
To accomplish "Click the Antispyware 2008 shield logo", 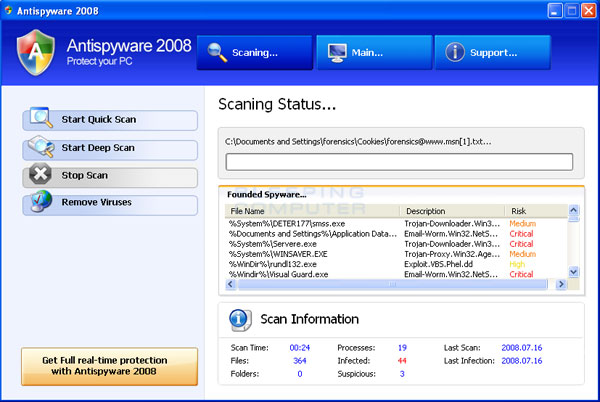I will coord(36,52).
